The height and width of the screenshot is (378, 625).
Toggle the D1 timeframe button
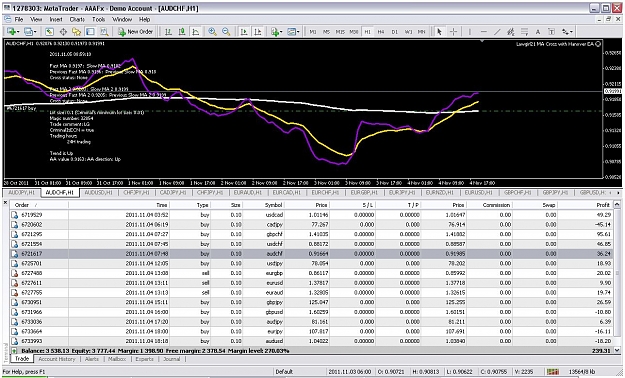click(x=394, y=32)
